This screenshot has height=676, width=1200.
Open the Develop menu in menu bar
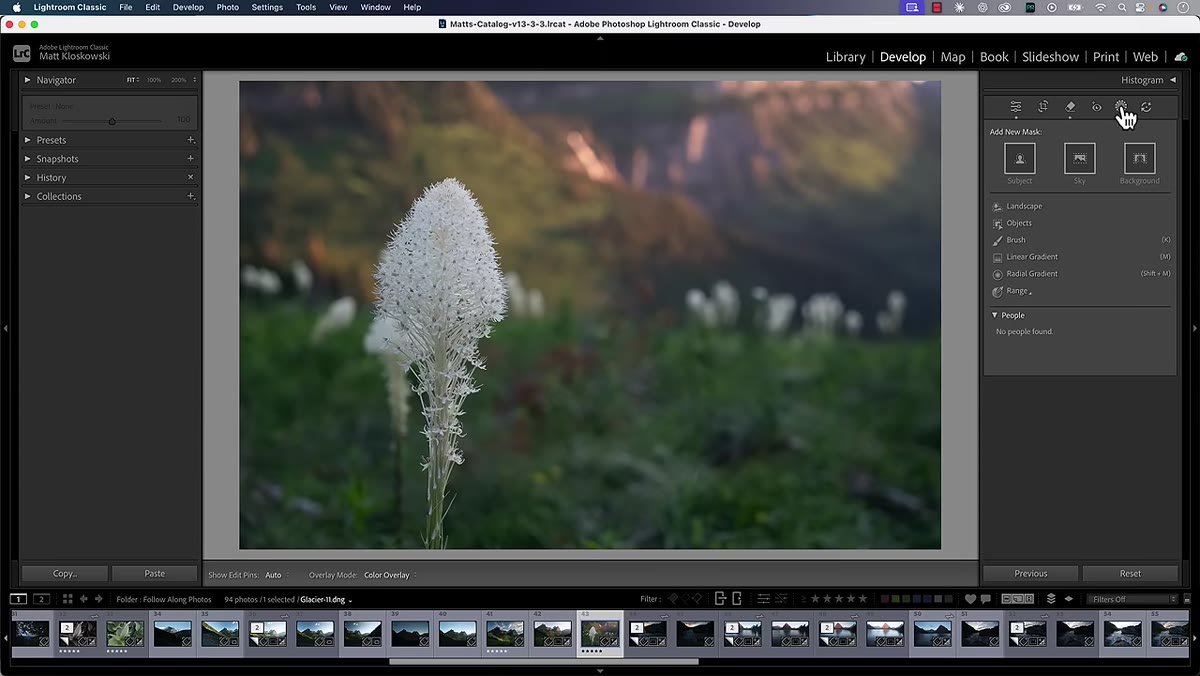point(188,7)
